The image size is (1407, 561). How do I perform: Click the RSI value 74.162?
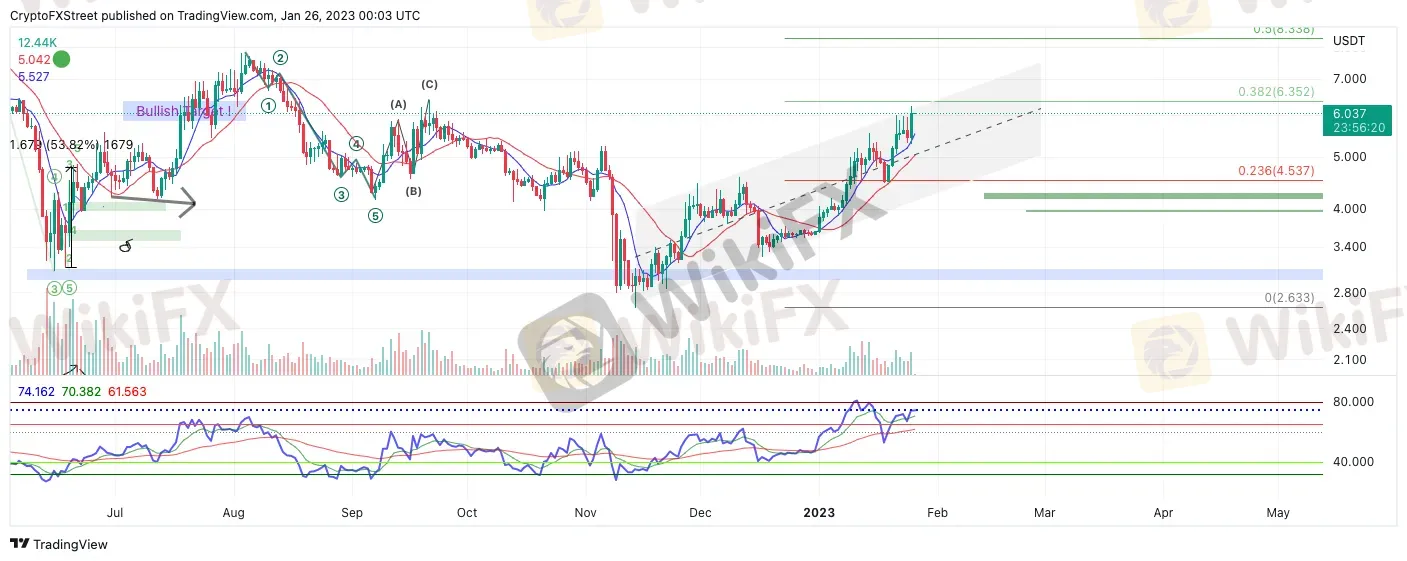[x=36, y=392]
